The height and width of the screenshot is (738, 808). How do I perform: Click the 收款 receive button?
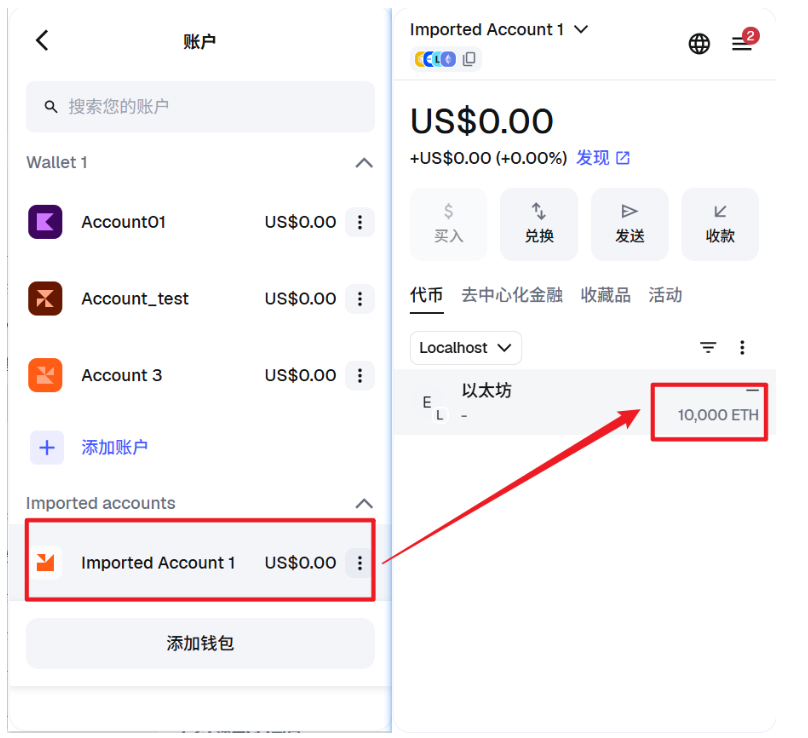pos(720,224)
